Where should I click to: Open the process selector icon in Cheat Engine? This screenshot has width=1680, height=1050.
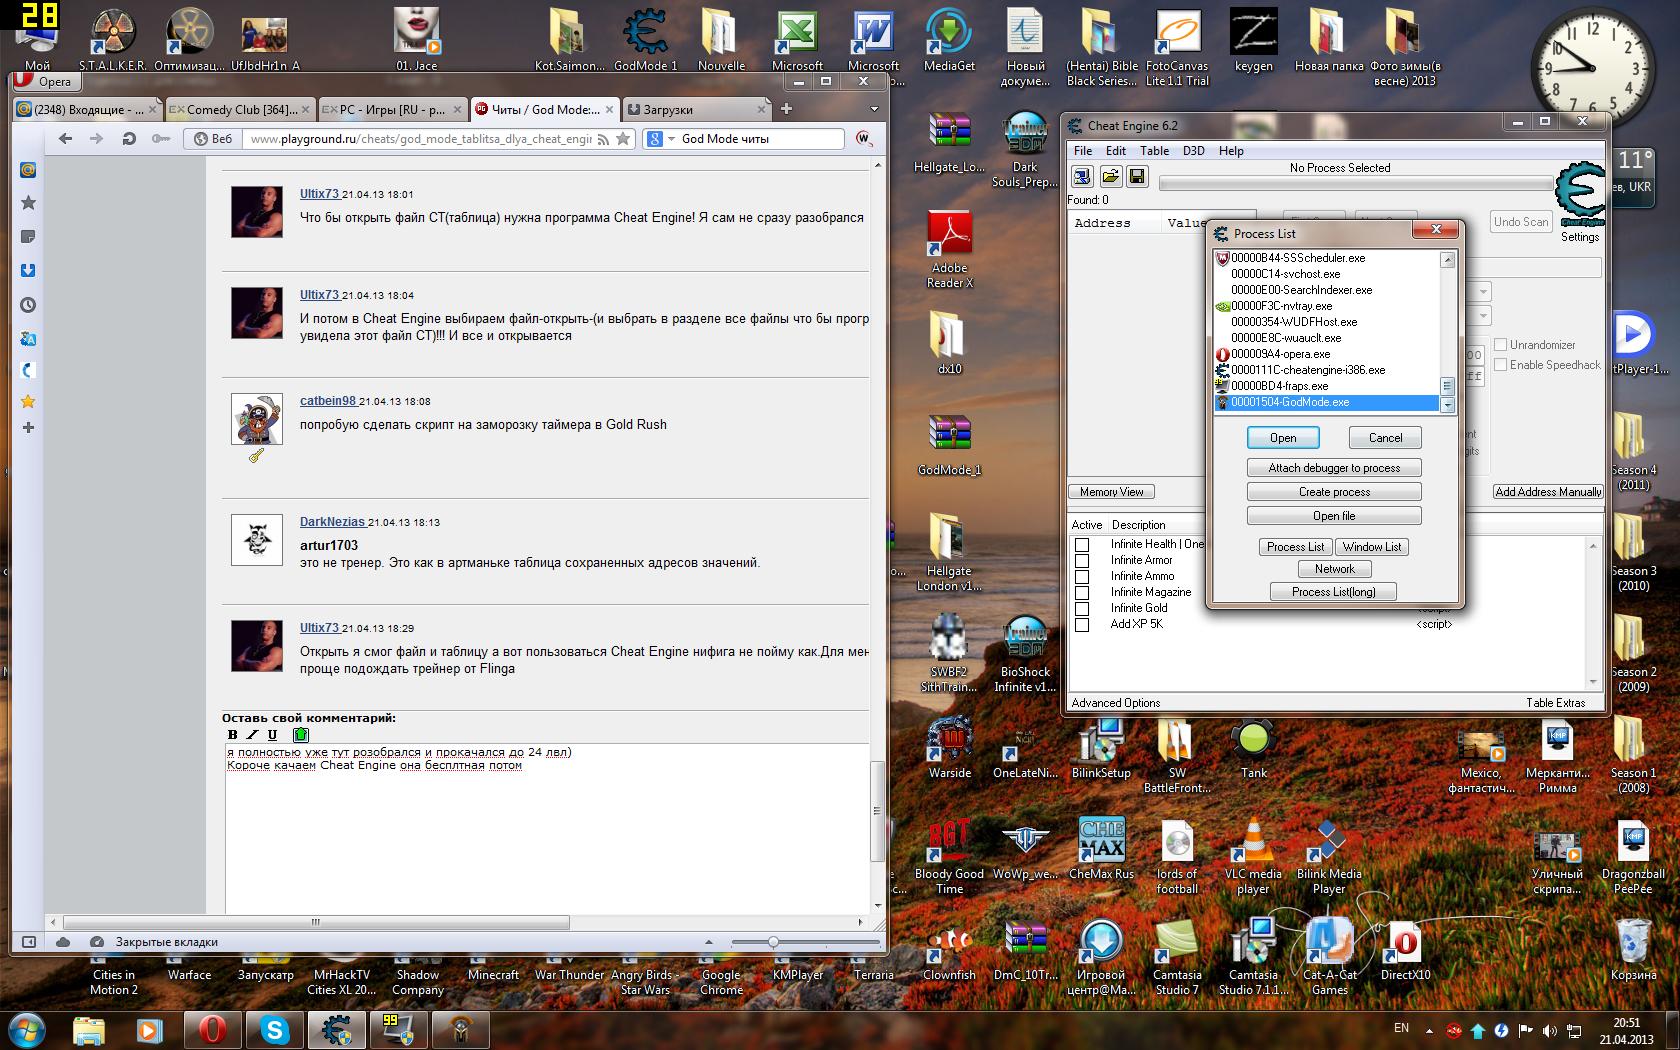[1082, 177]
